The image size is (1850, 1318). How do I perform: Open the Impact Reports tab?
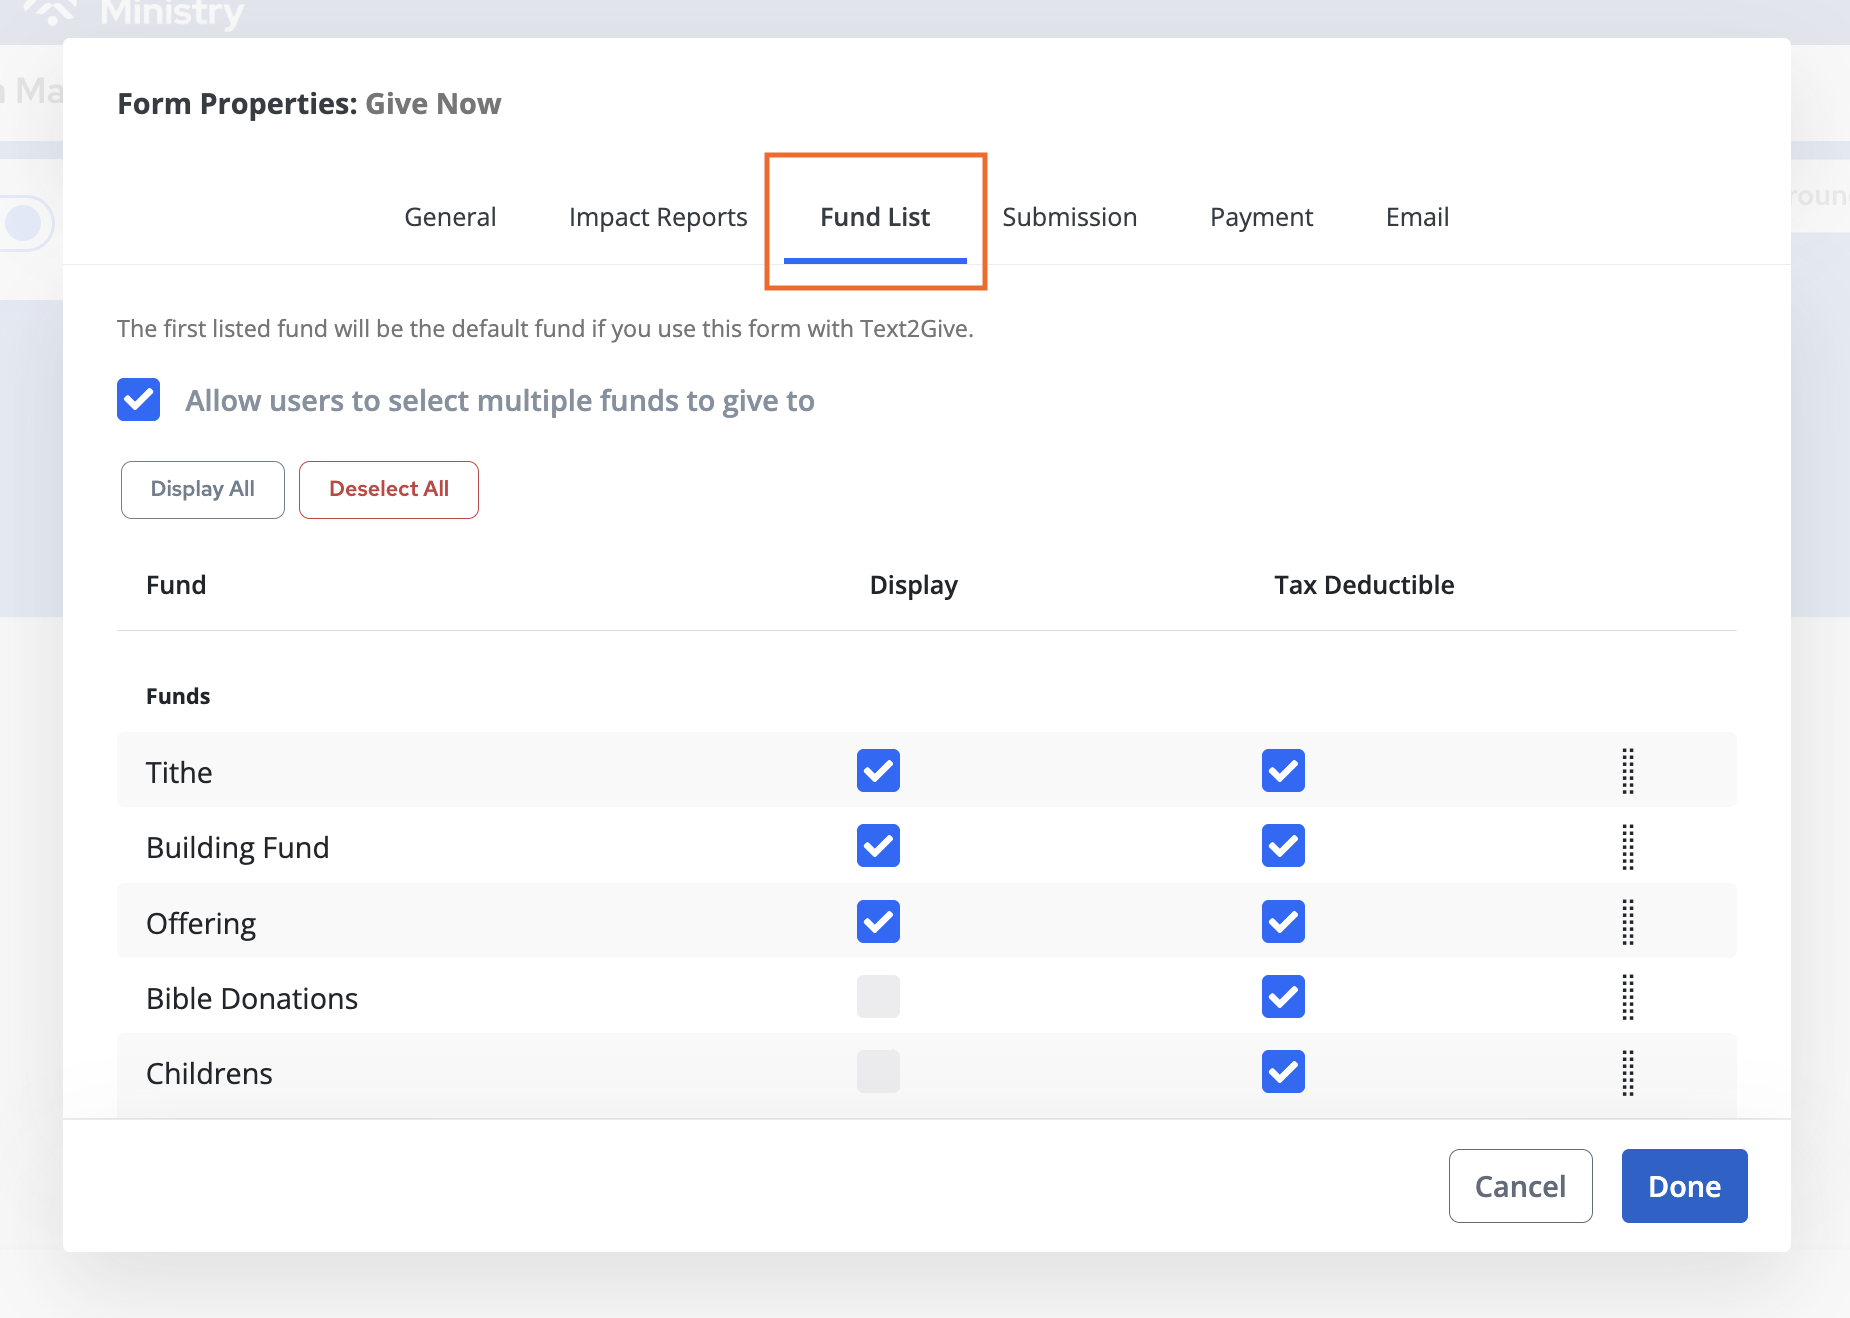tap(658, 217)
